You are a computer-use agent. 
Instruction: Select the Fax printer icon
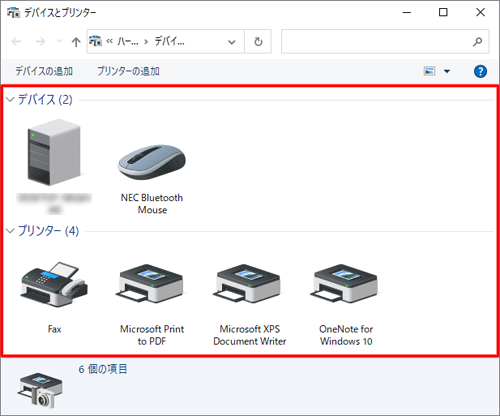54,285
